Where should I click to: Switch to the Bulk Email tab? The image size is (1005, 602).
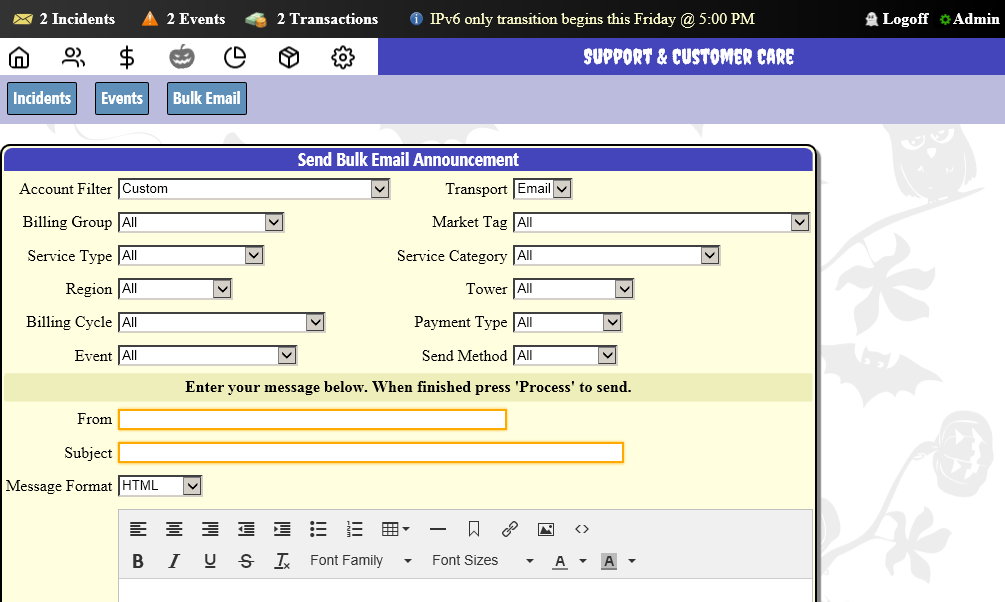point(206,98)
